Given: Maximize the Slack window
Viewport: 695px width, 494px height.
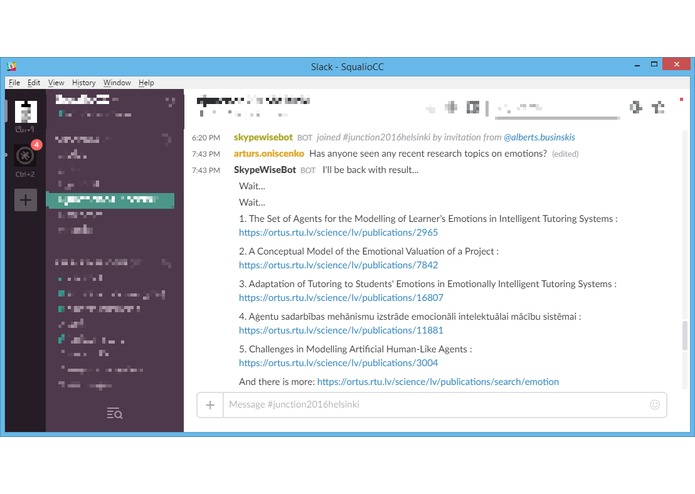Looking at the screenshot, I should [654, 65].
